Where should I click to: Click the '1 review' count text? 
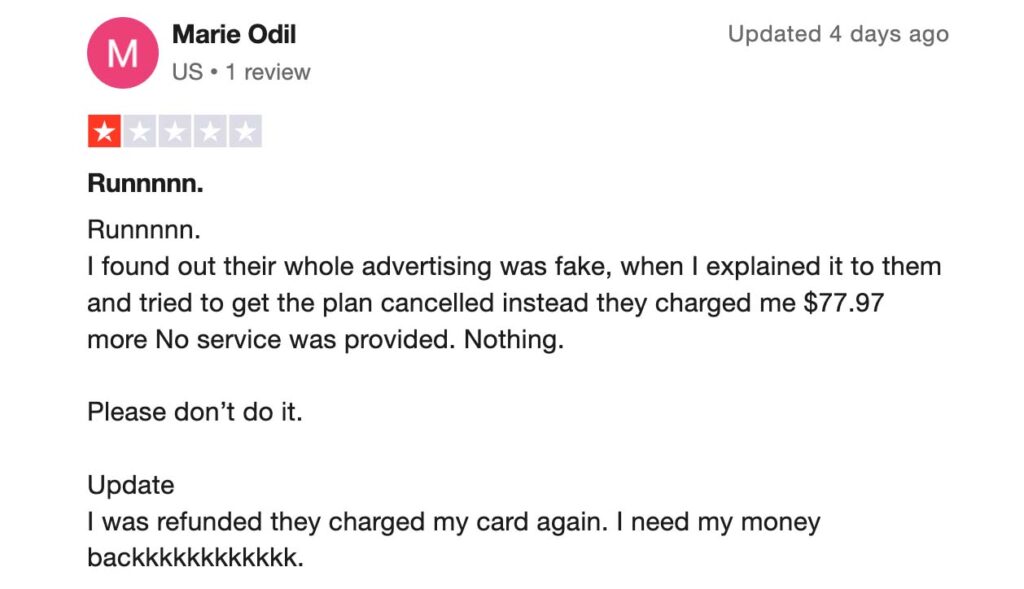(268, 72)
